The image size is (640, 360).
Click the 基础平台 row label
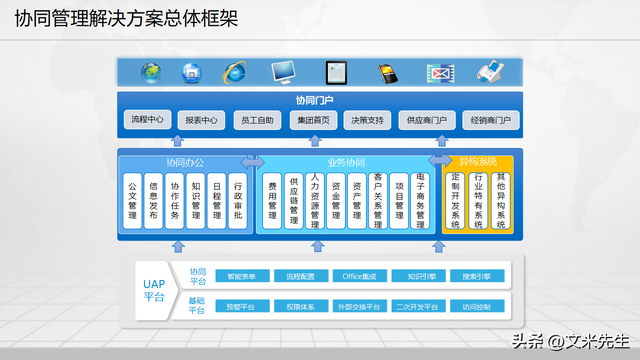pyautogui.click(x=196, y=305)
